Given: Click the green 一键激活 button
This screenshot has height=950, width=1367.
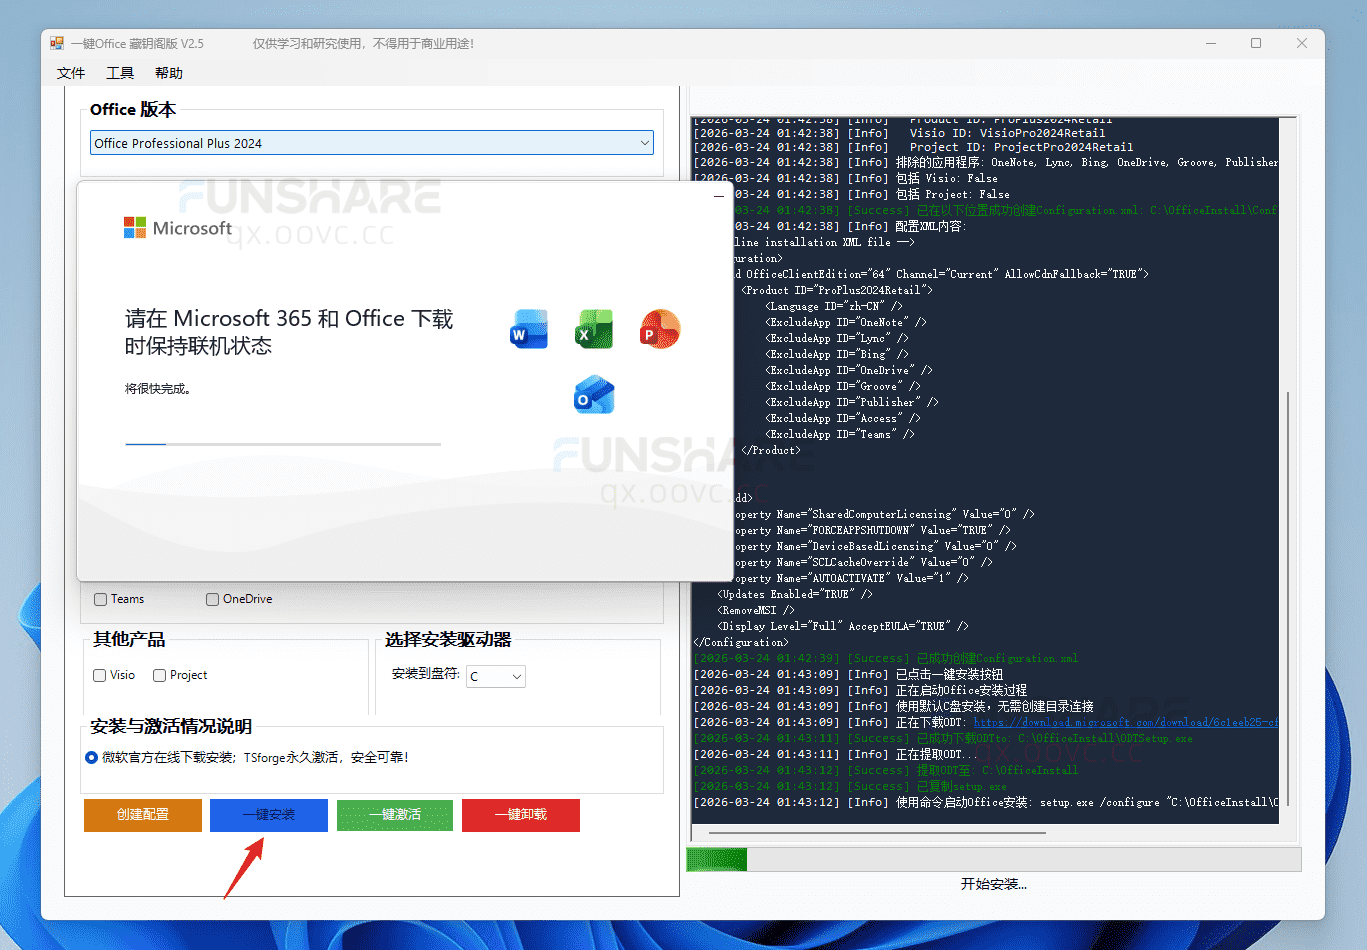Looking at the screenshot, I should (x=395, y=815).
